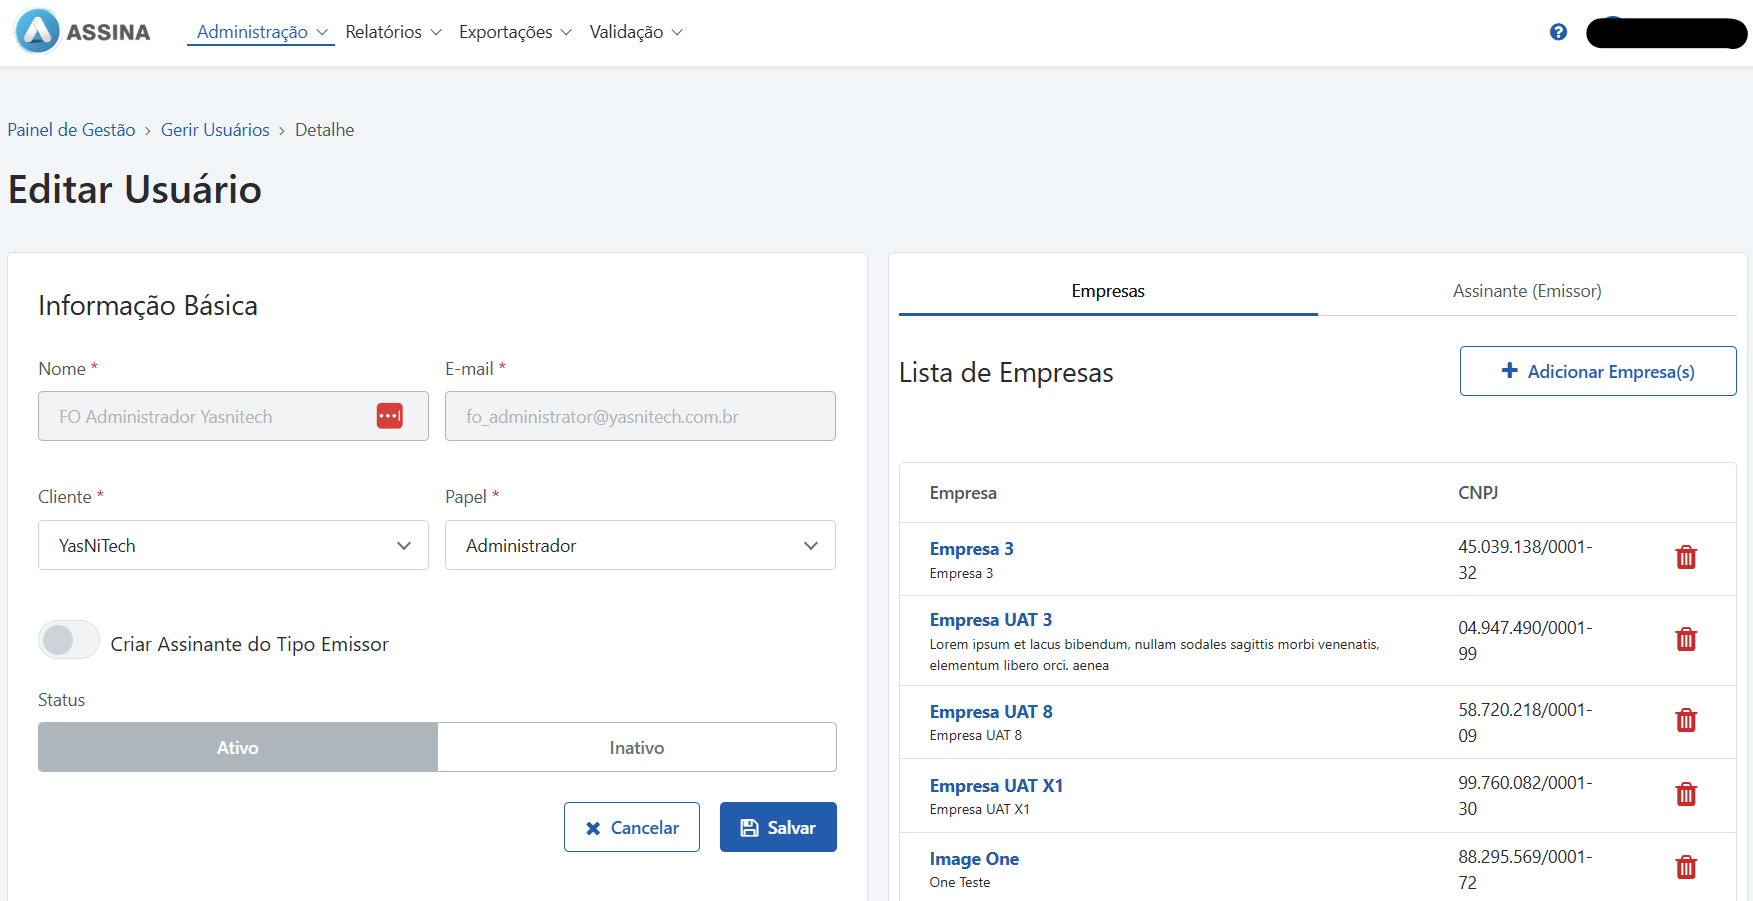Click the E-mail input field
Image resolution: width=1753 pixels, height=901 pixels.
(x=640, y=416)
